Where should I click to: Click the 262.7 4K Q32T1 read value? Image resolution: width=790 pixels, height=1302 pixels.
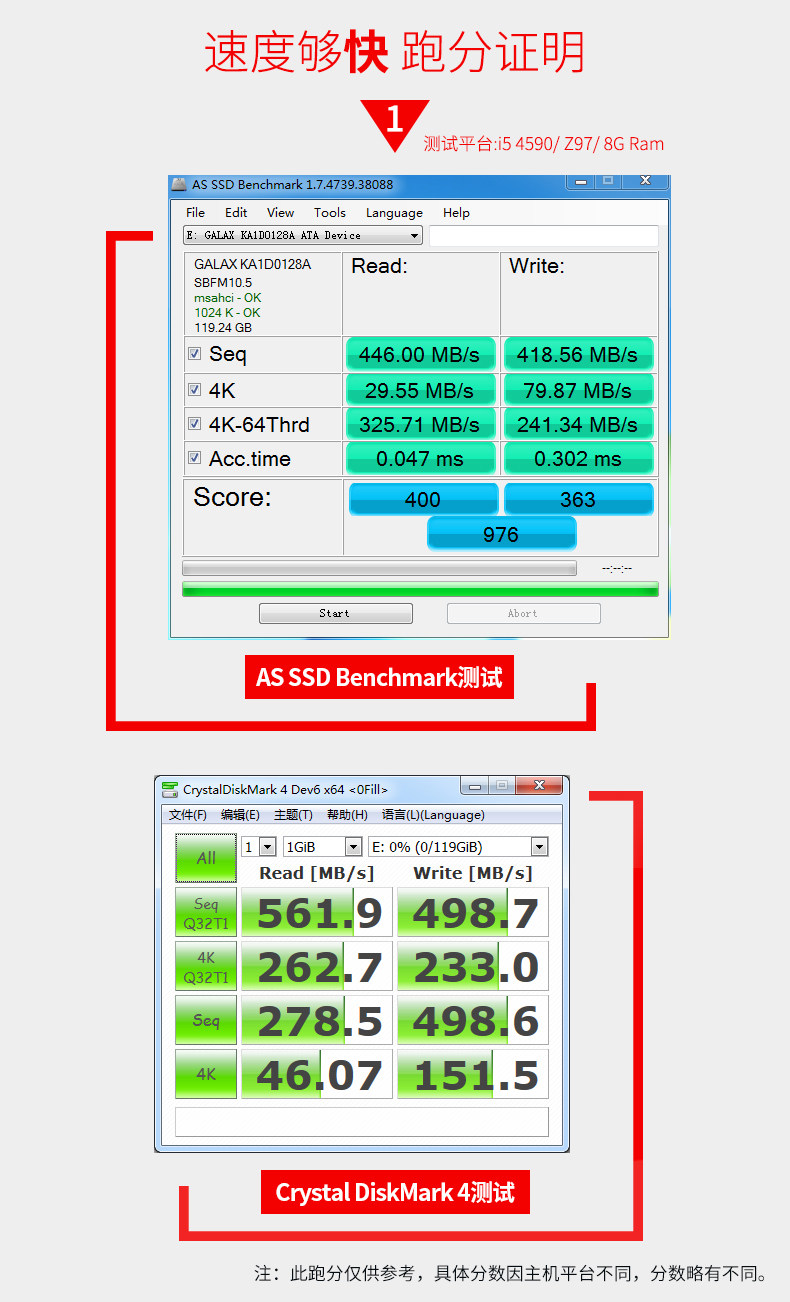click(x=319, y=967)
